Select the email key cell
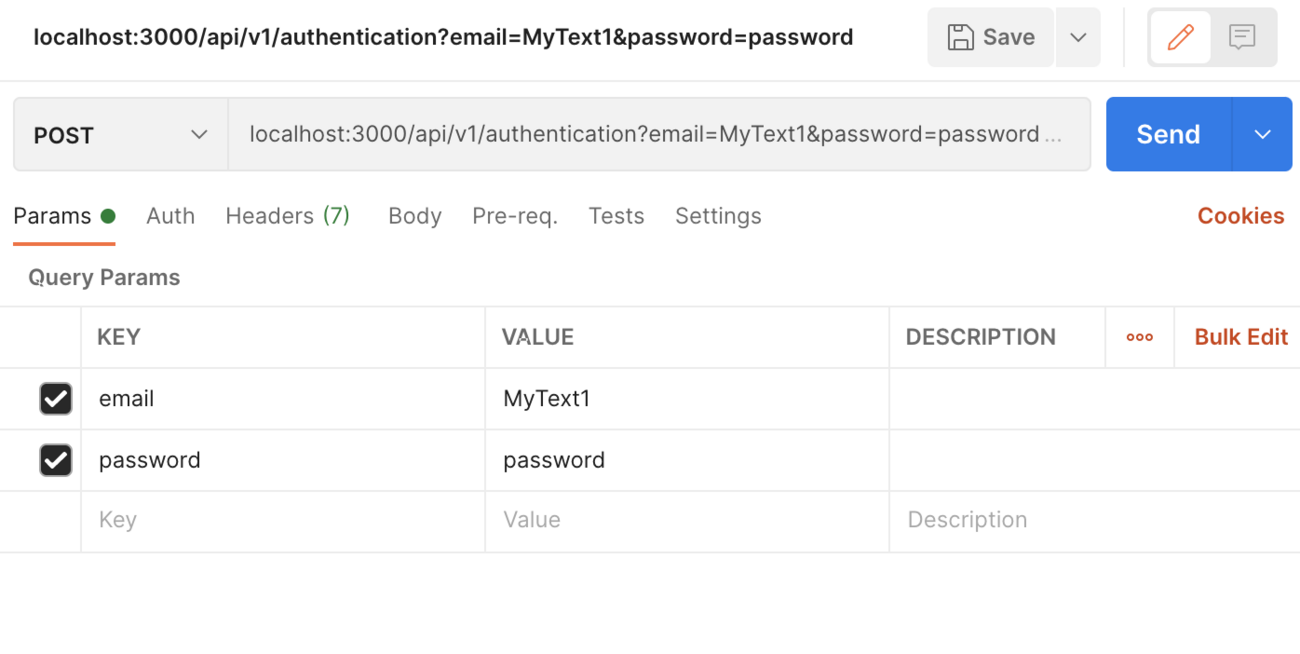This screenshot has height=654, width=1300. (x=283, y=399)
